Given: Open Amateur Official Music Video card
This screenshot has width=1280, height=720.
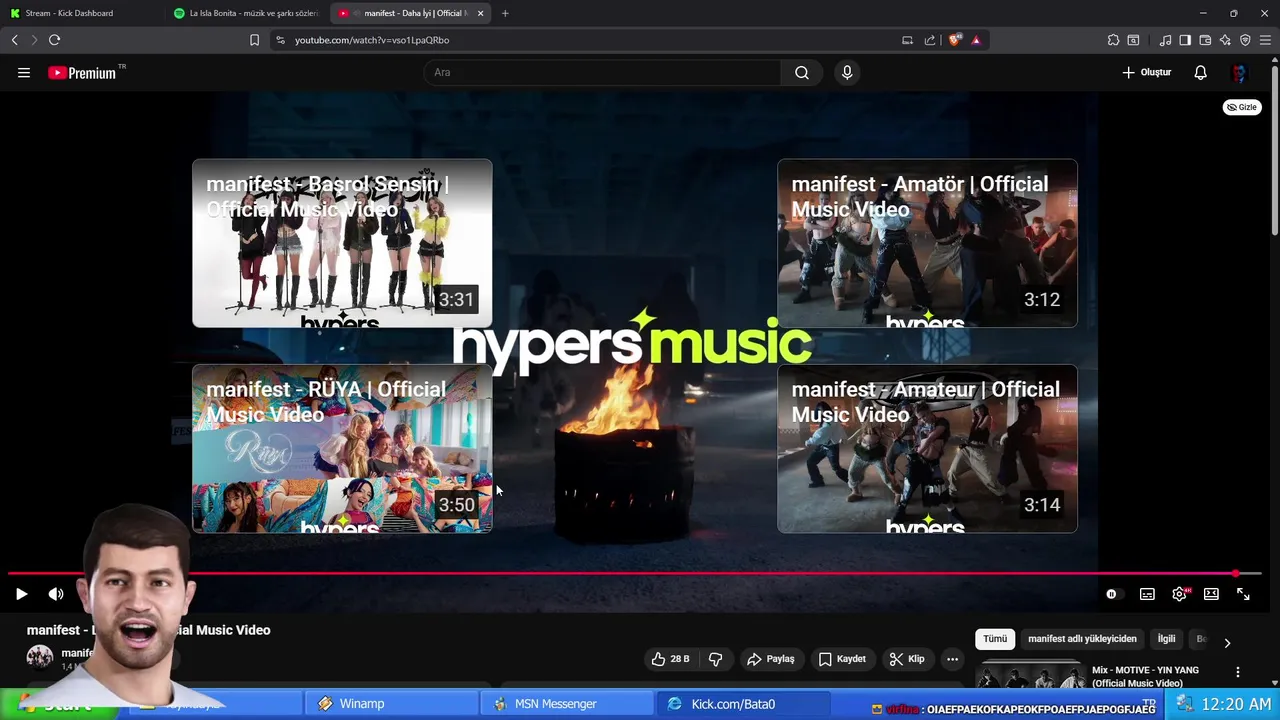Looking at the screenshot, I should coord(927,448).
